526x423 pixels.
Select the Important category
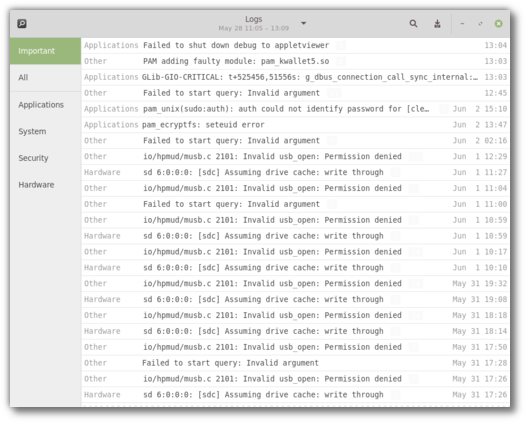[45, 51]
